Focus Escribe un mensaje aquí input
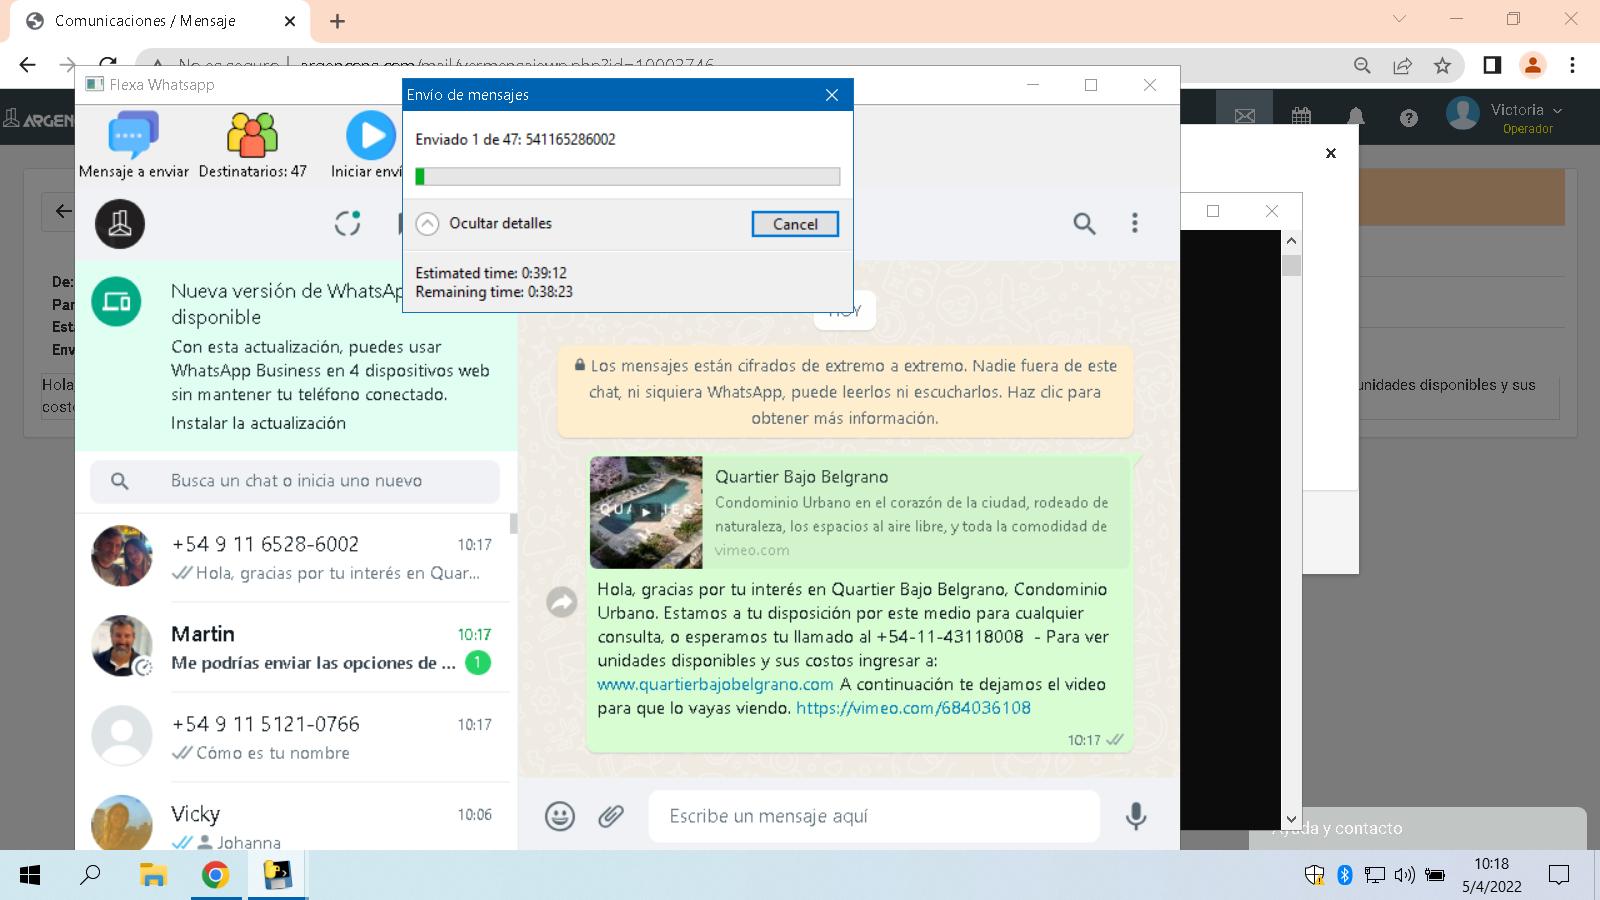The width and height of the screenshot is (1600, 900). [x=874, y=816]
